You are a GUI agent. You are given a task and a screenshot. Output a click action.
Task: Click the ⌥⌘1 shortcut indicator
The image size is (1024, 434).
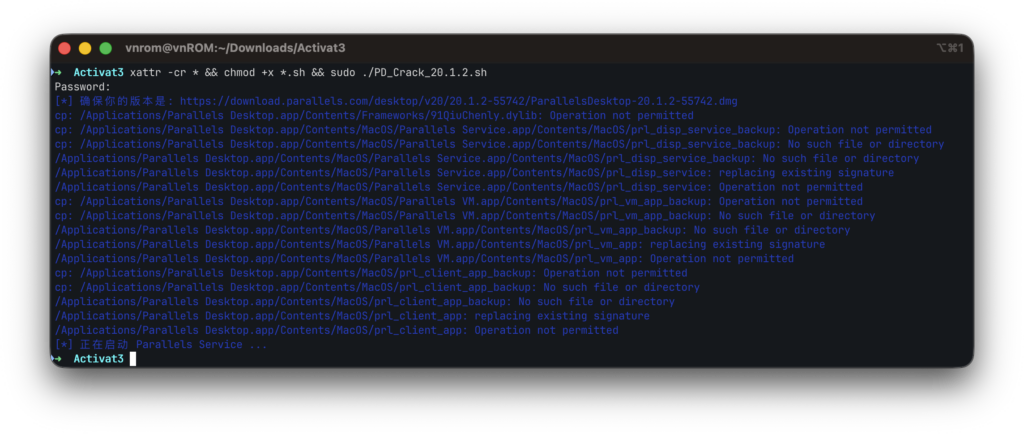click(x=948, y=48)
